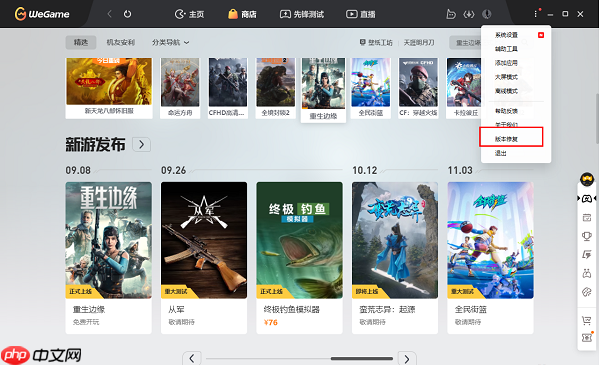
Task: Open the 终极钓鱼模拟器 game card
Action: point(299,257)
